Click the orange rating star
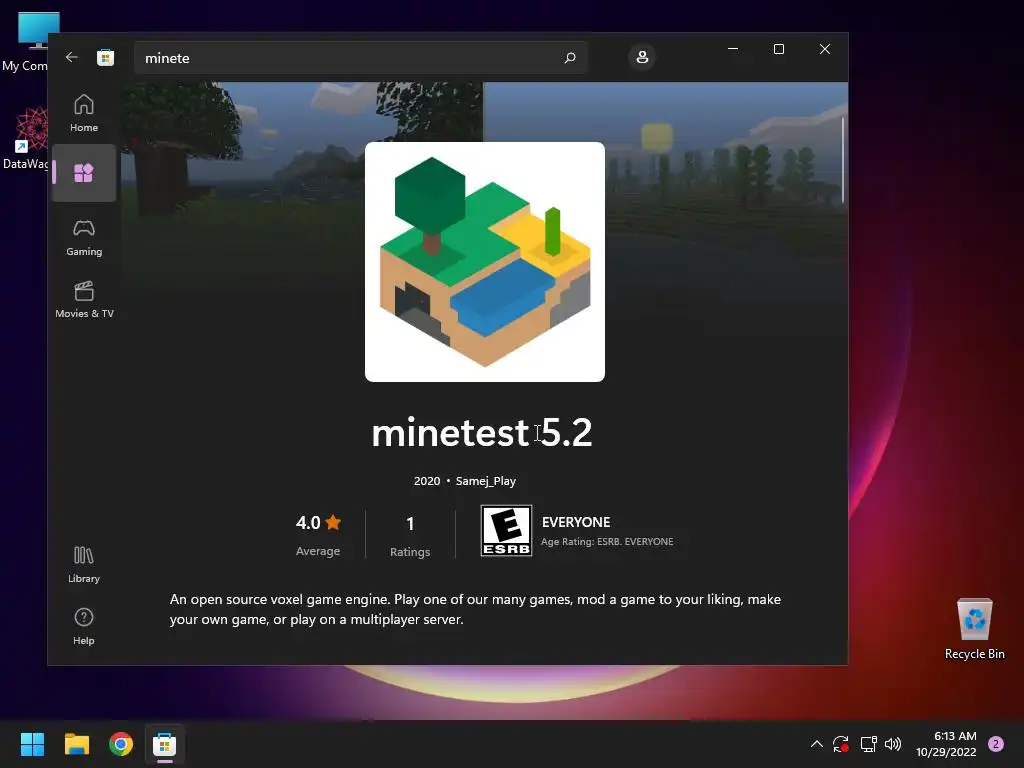The width and height of the screenshot is (1024, 768). click(333, 522)
